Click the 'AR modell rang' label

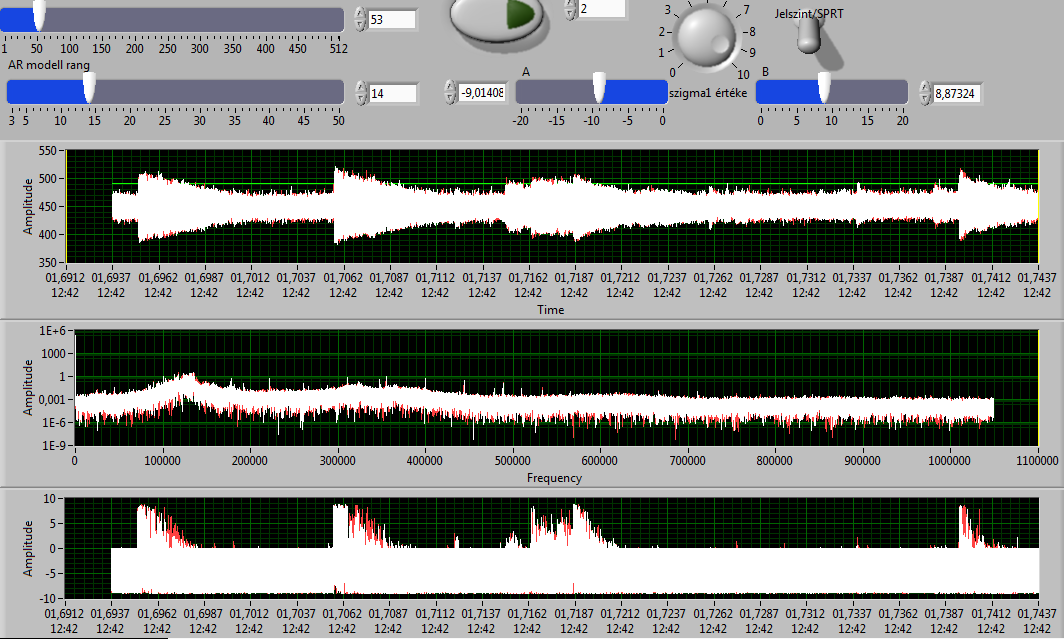pos(49,65)
